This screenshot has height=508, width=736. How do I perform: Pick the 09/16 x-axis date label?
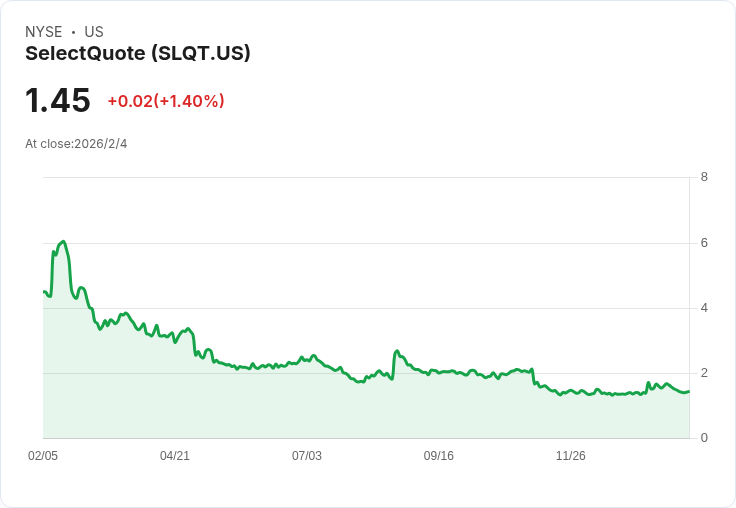(439, 456)
